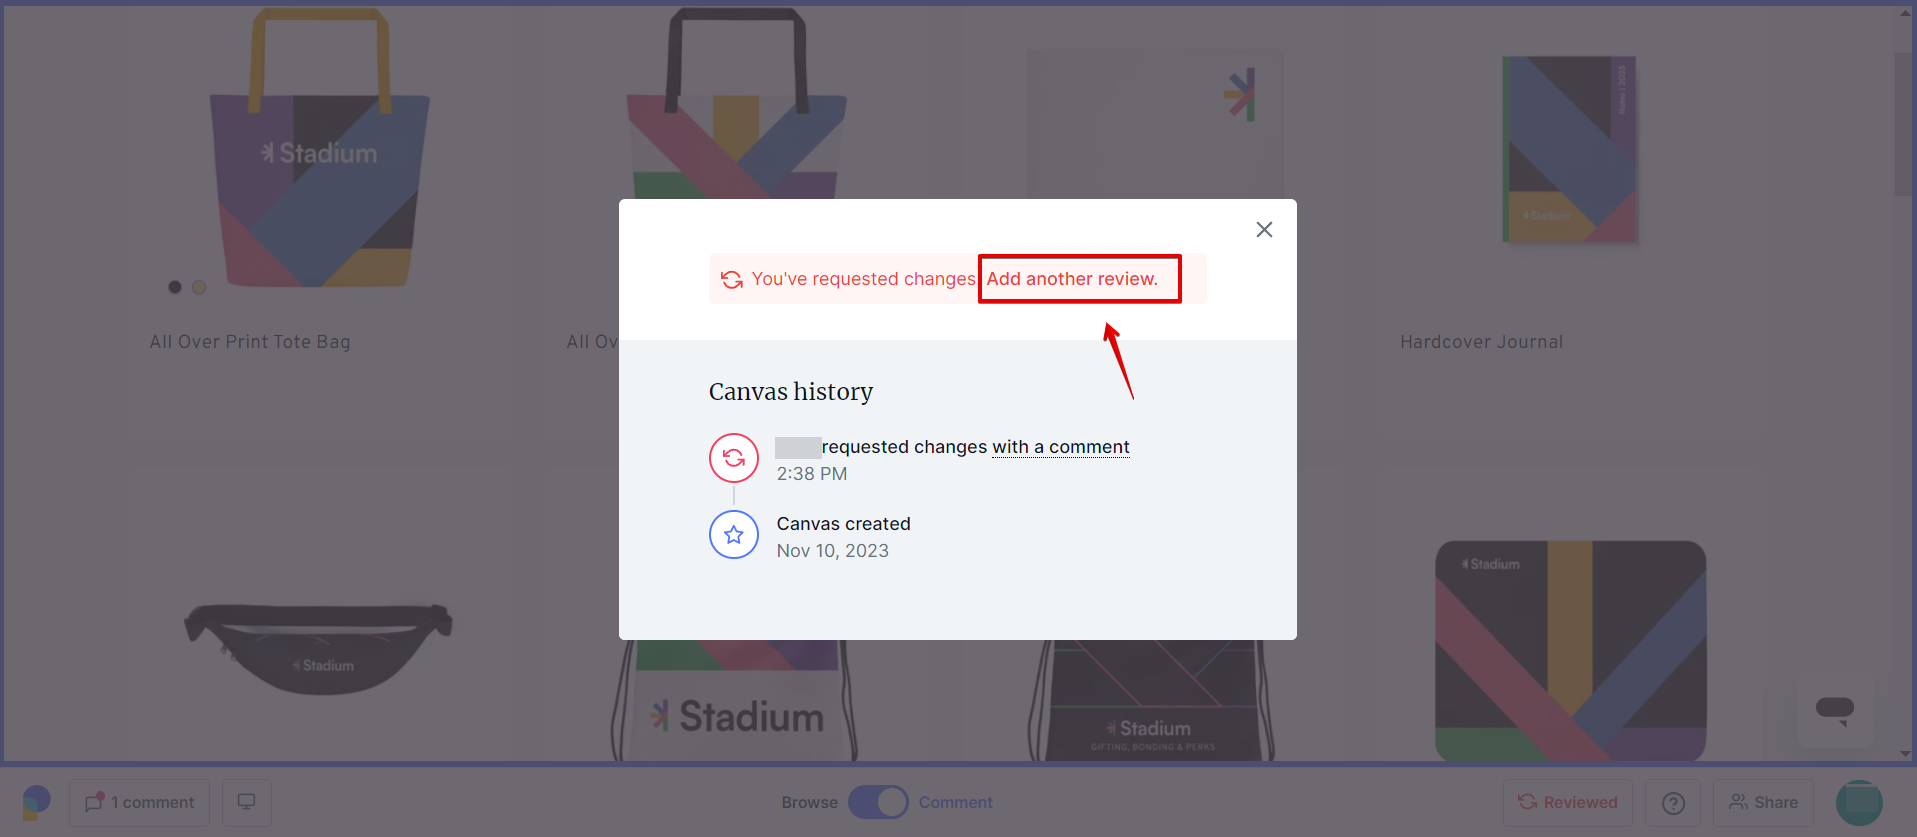Open the 'with a comment' link
Image resolution: width=1917 pixels, height=837 pixels.
click(1060, 447)
